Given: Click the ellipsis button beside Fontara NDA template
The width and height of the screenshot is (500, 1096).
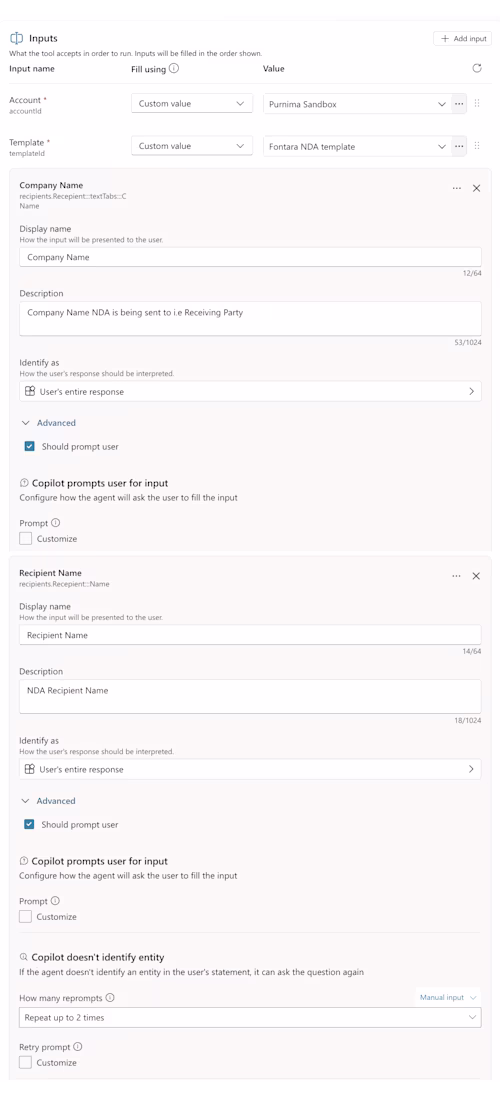Looking at the screenshot, I should tap(459, 146).
